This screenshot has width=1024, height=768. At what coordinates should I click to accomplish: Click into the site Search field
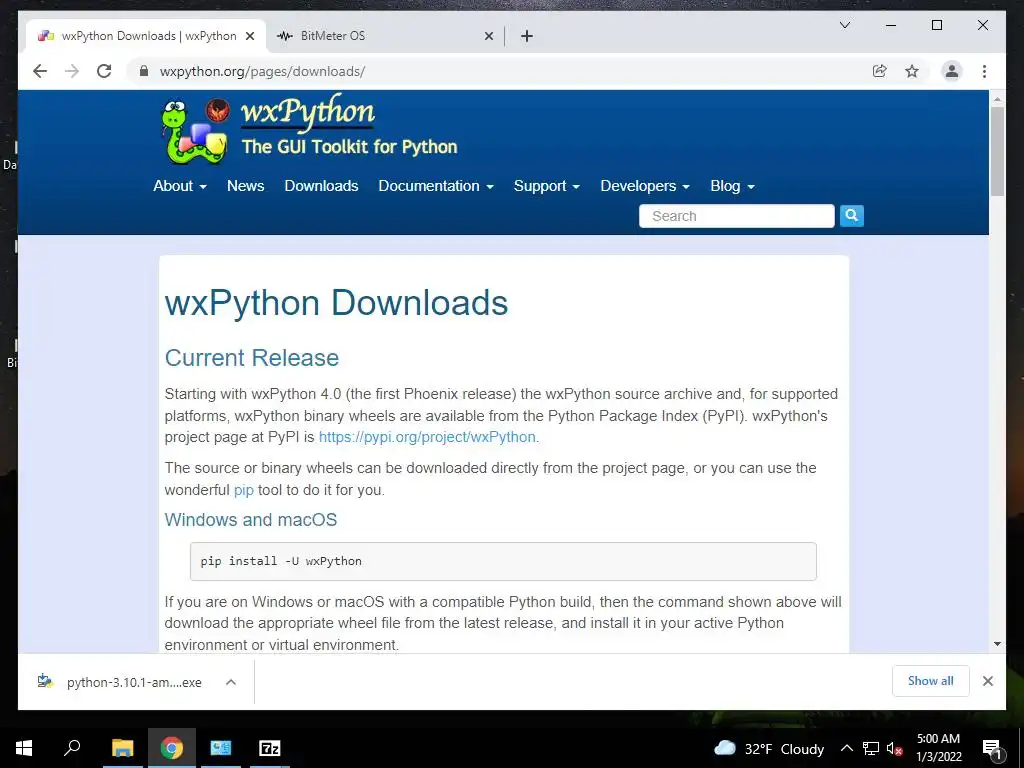coord(737,216)
